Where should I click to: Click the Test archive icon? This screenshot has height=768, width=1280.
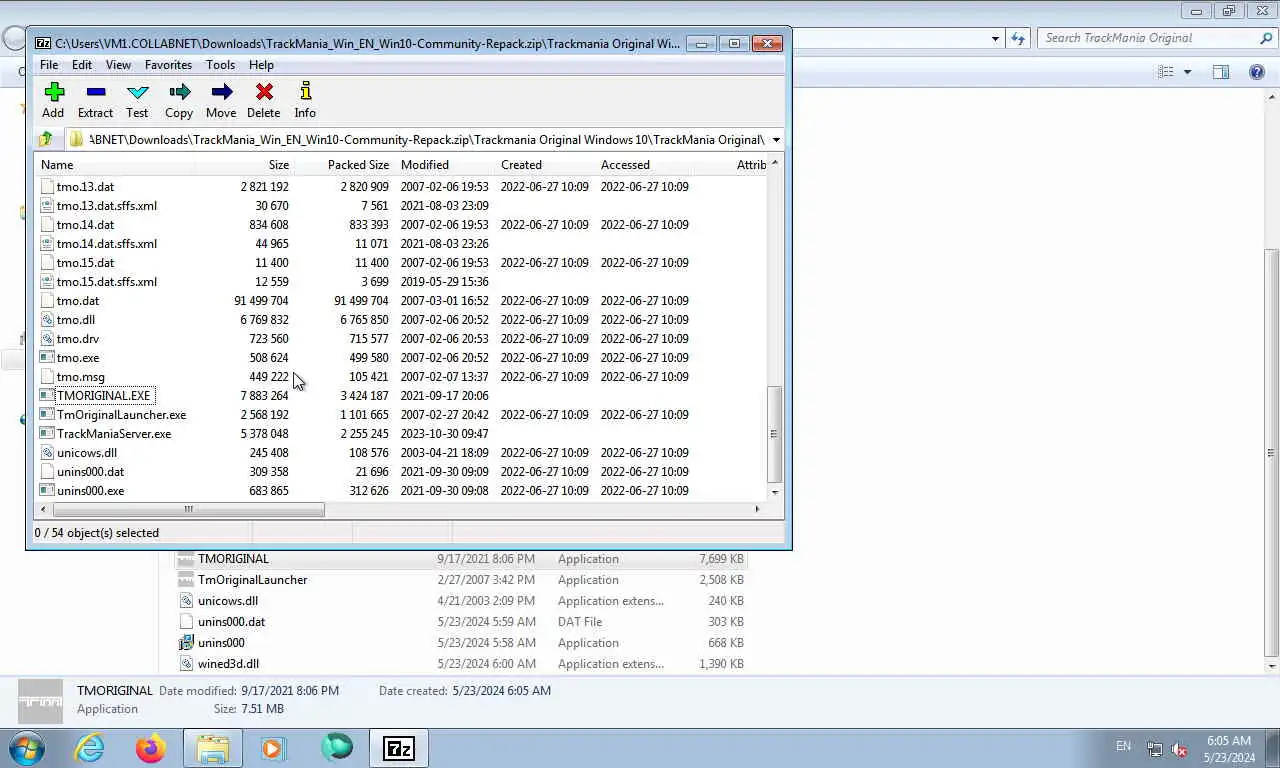[x=137, y=92]
